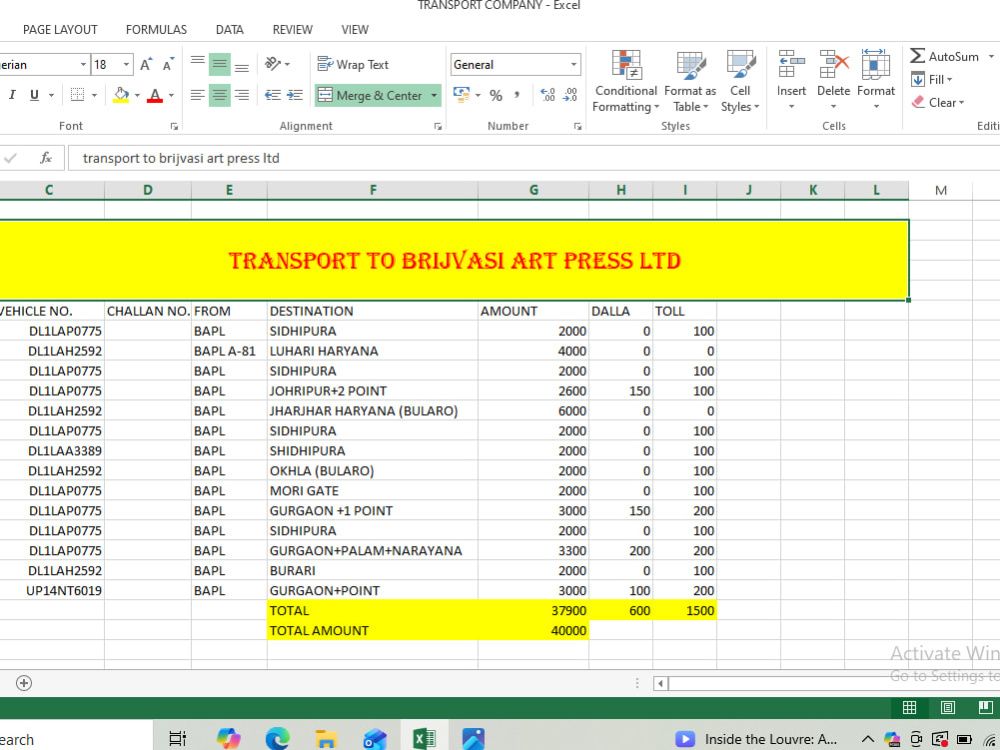Open the borders dropdown arrow

94,96
